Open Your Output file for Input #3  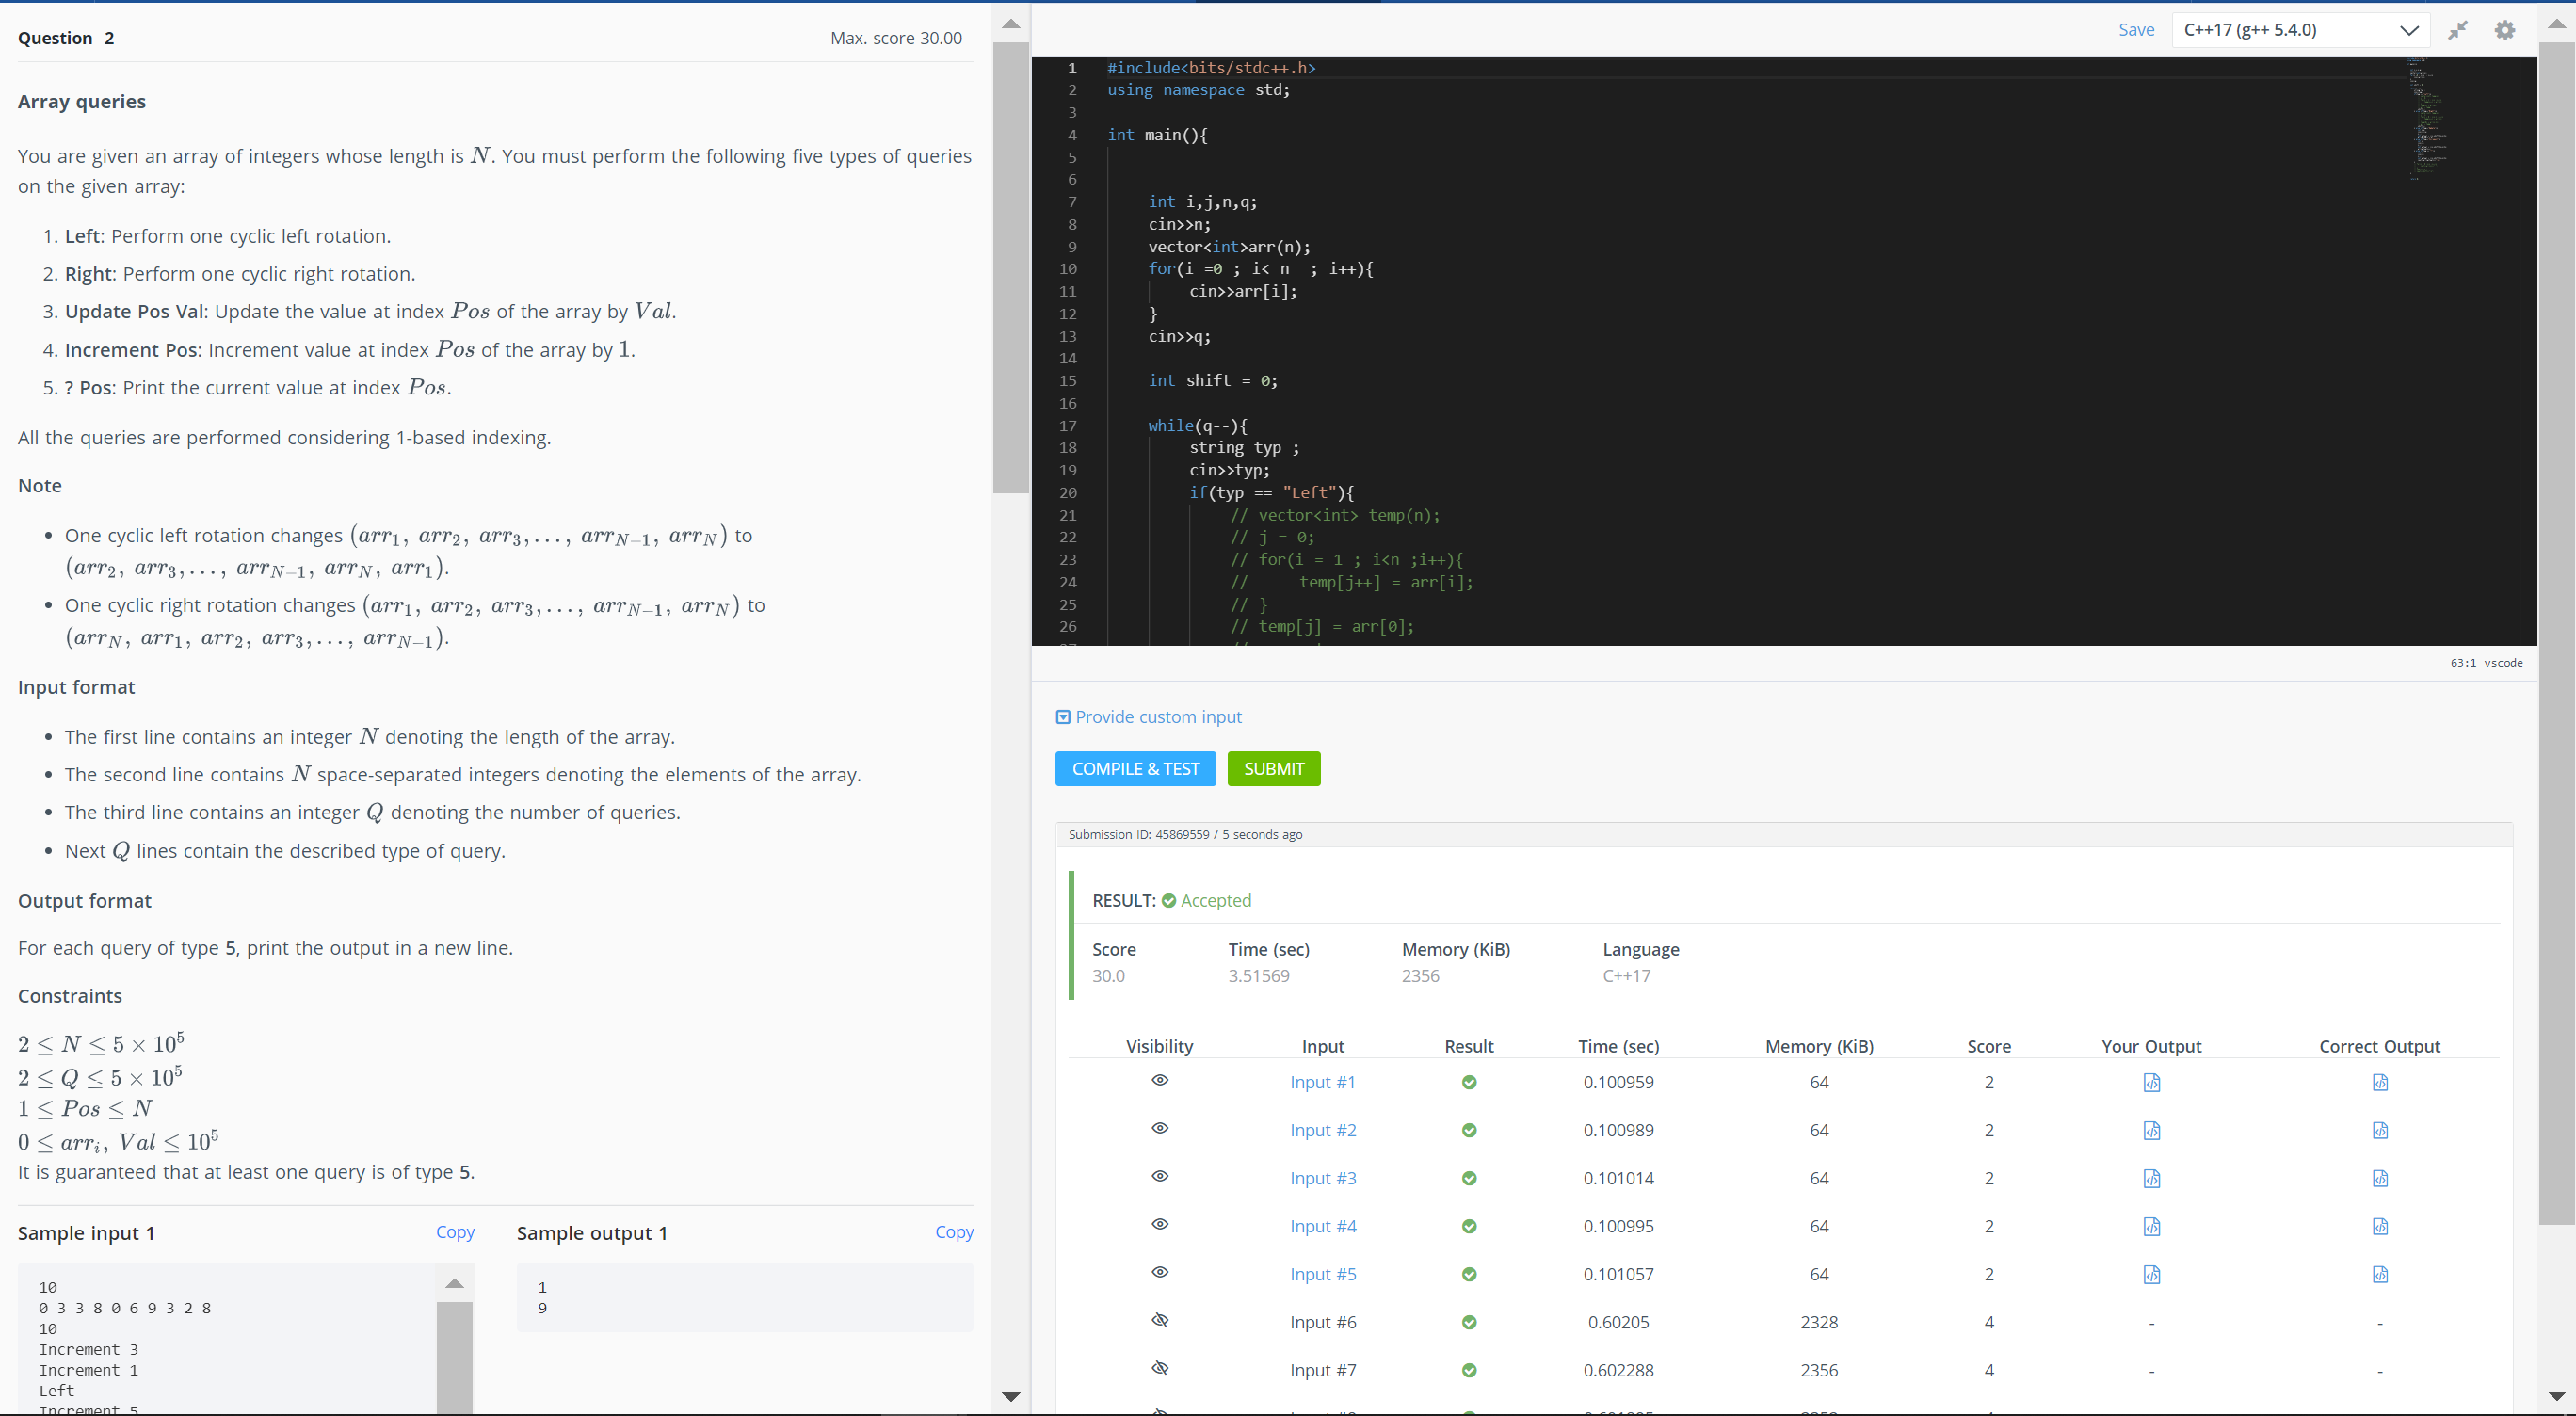click(x=2151, y=1178)
